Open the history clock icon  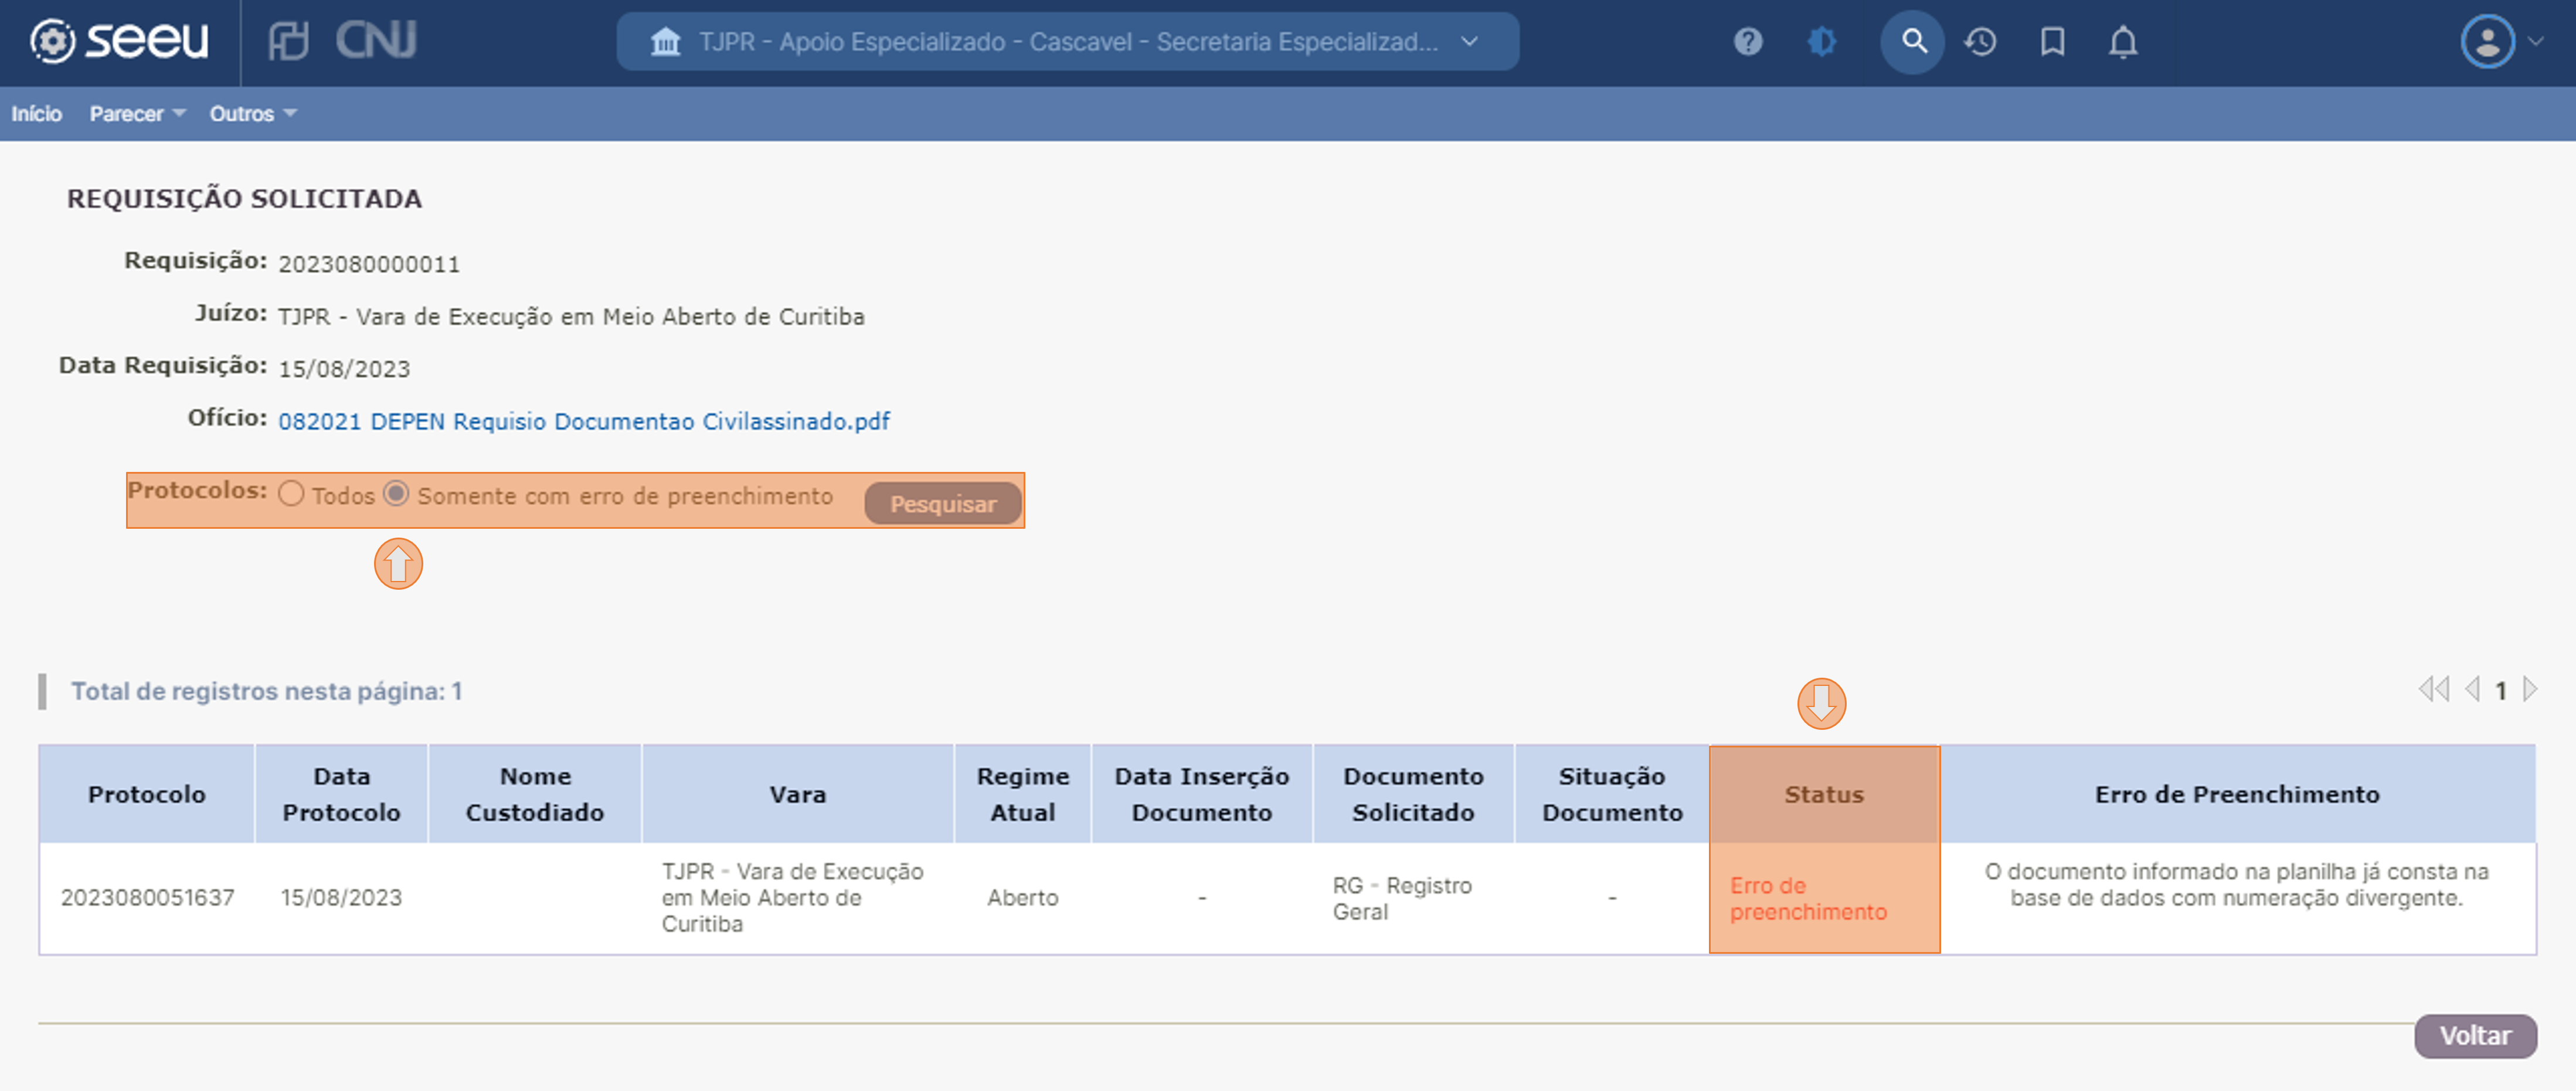click(x=1980, y=42)
